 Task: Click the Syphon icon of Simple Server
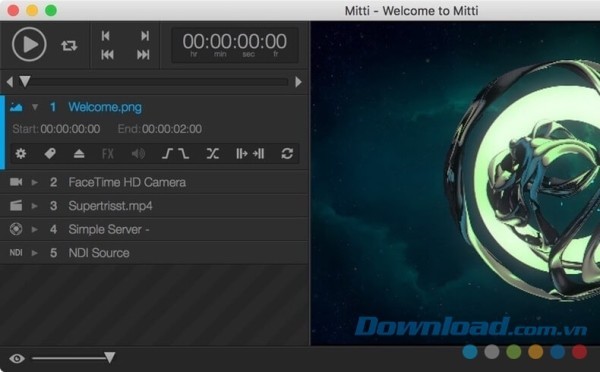click(16, 229)
